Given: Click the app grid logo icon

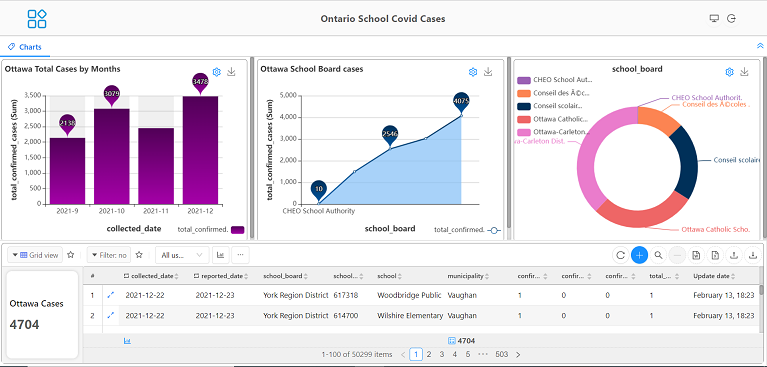Looking at the screenshot, I should (x=37, y=19).
